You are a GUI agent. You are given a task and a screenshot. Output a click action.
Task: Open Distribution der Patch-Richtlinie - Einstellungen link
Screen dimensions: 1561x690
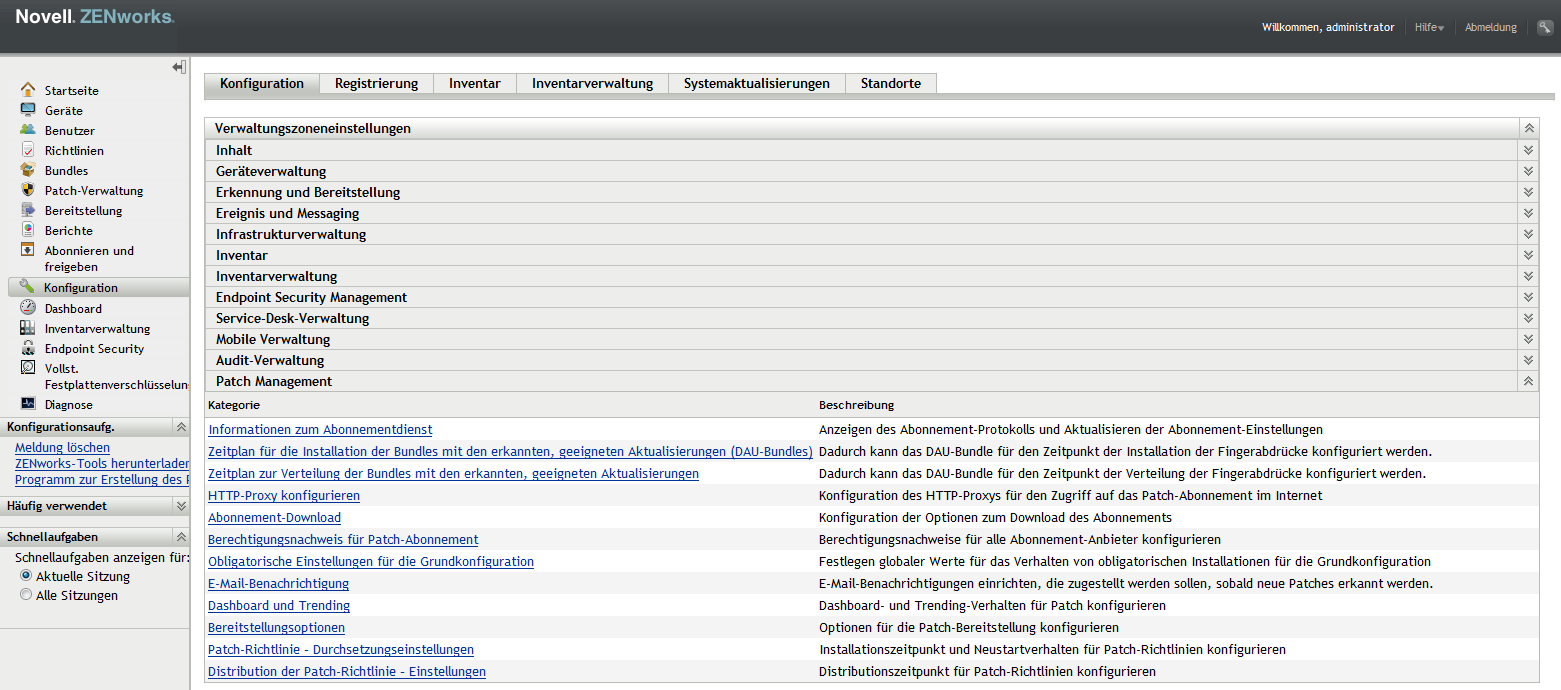coord(347,671)
